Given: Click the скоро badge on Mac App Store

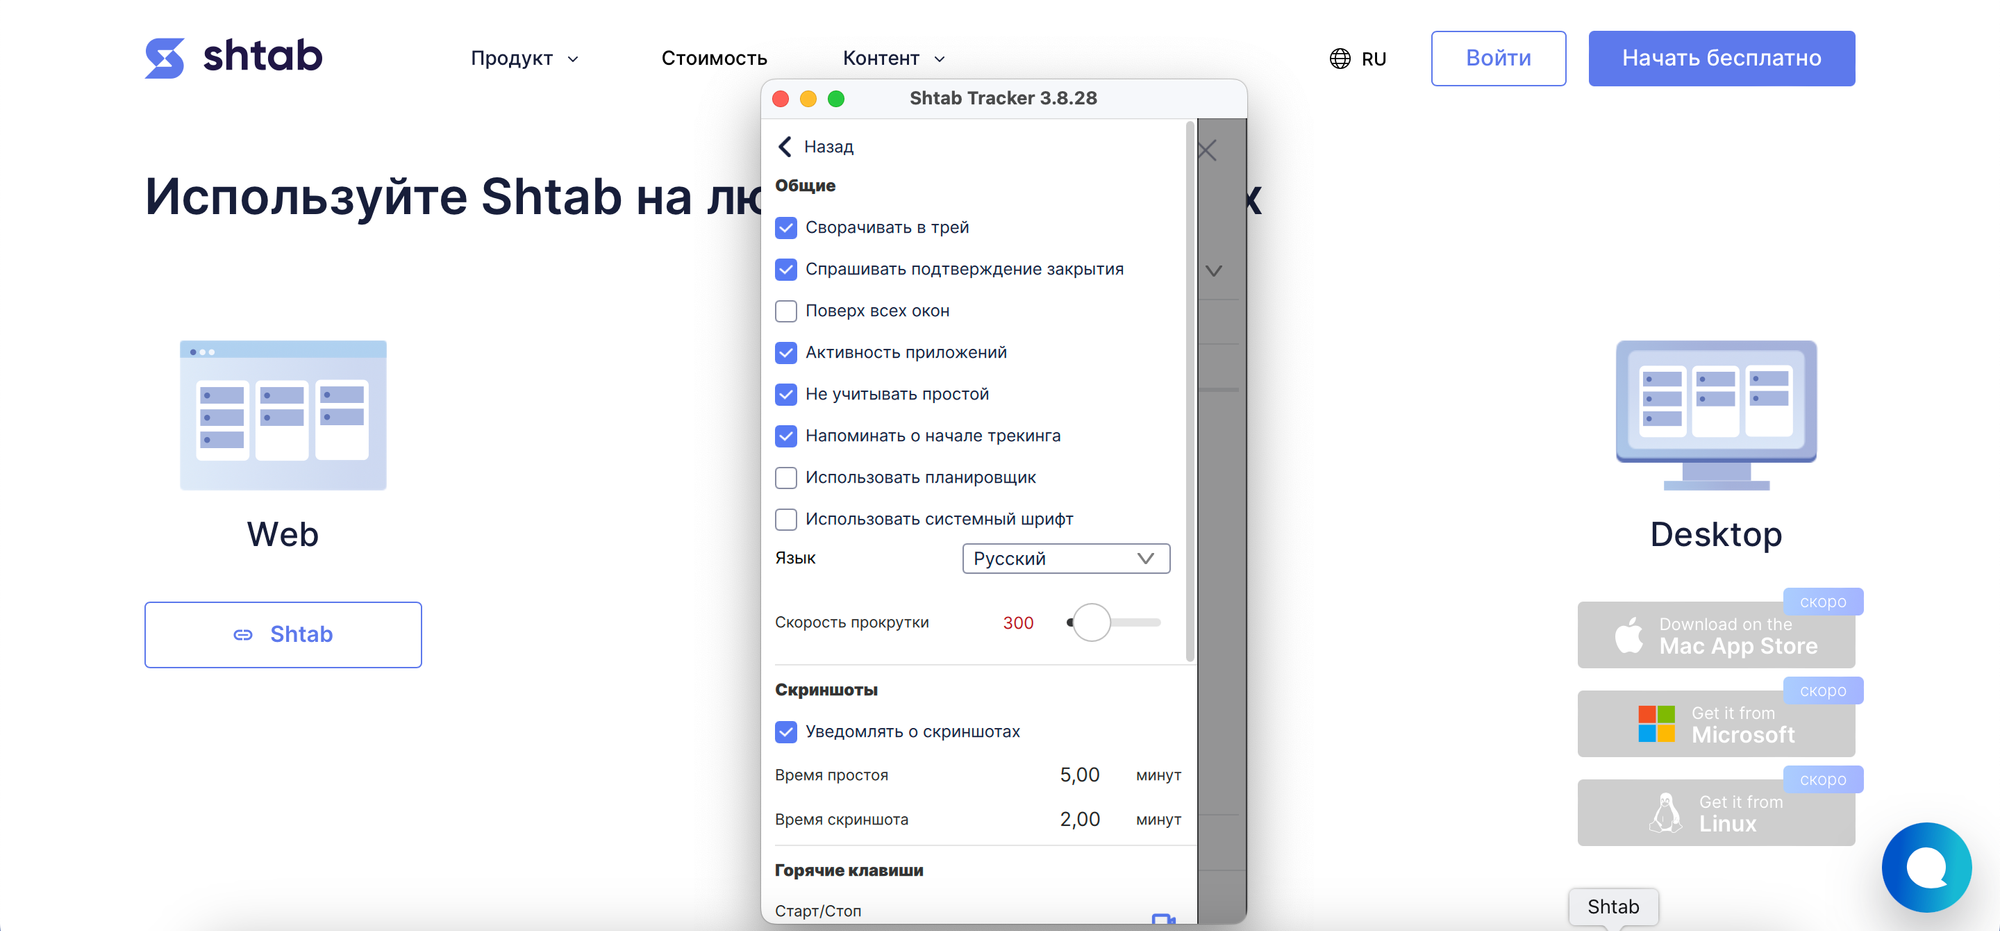Looking at the screenshot, I should pyautogui.click(x=1823, y=602).
